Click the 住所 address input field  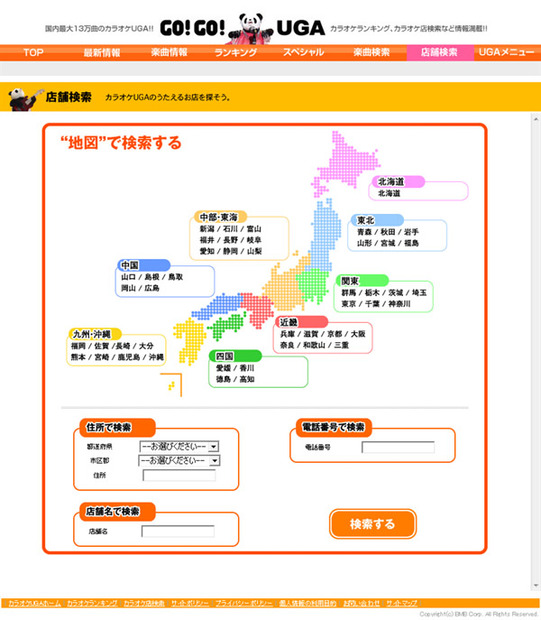pos(179,475)
